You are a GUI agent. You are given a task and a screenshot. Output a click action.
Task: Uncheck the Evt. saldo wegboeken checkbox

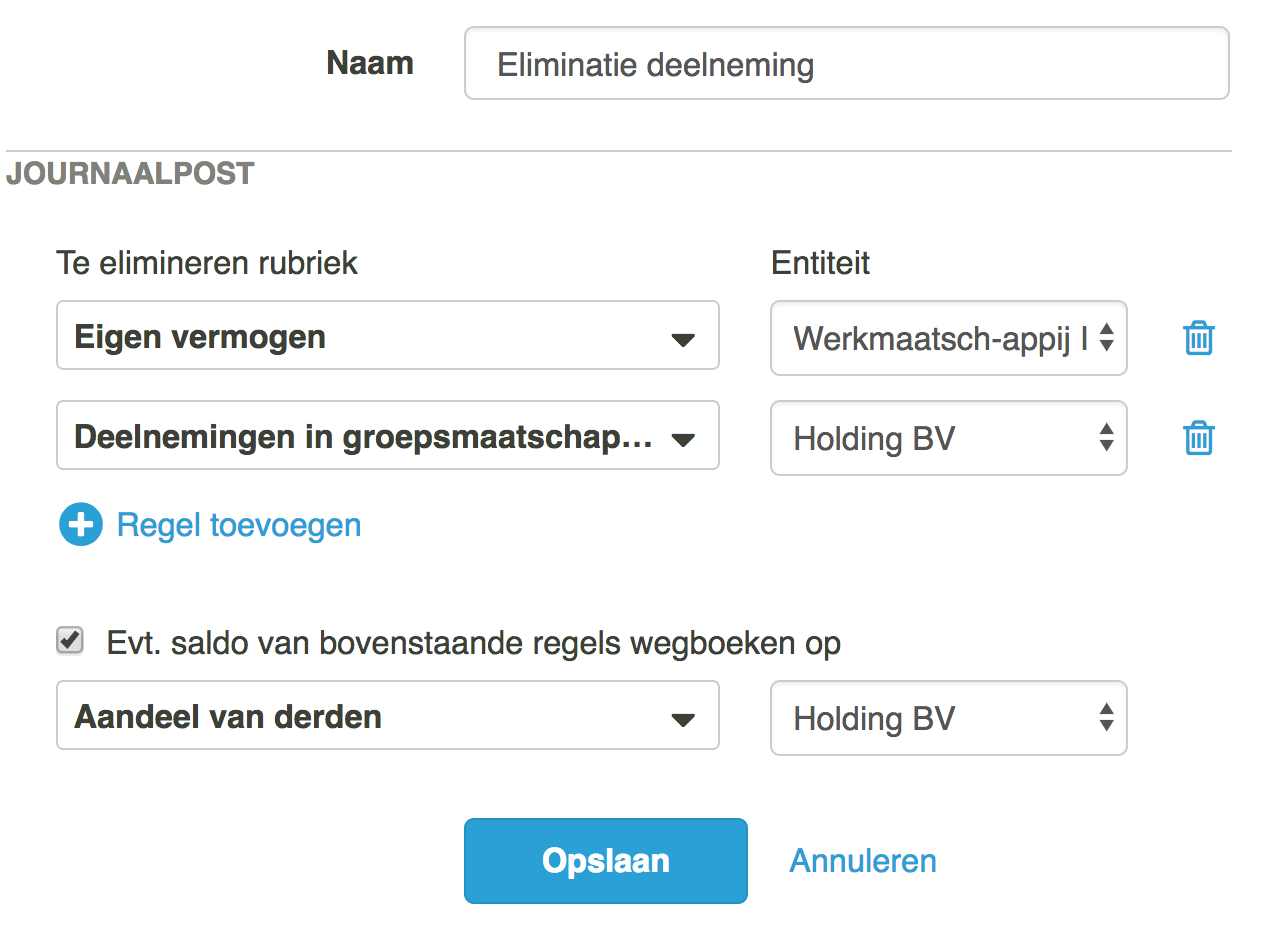click(70, 641)
